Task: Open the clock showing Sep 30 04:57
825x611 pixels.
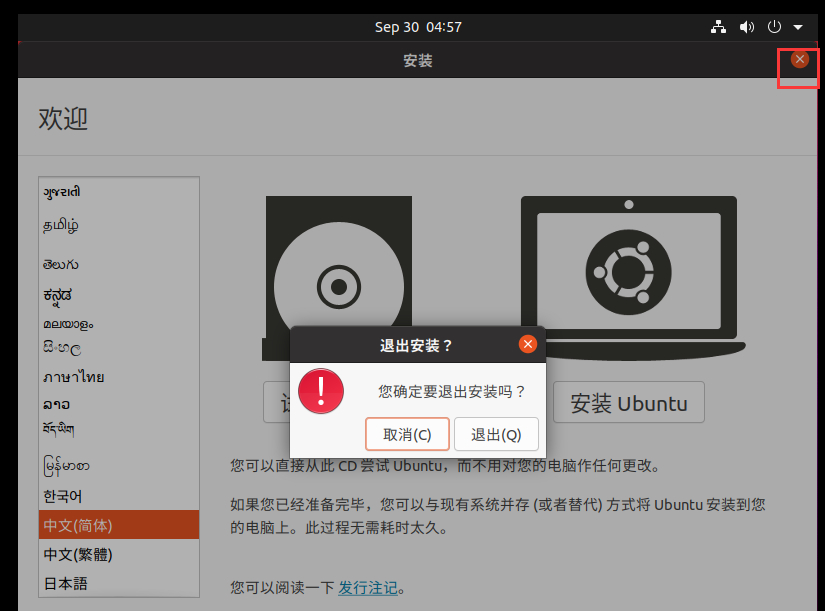Action: (x=418, y=27)
